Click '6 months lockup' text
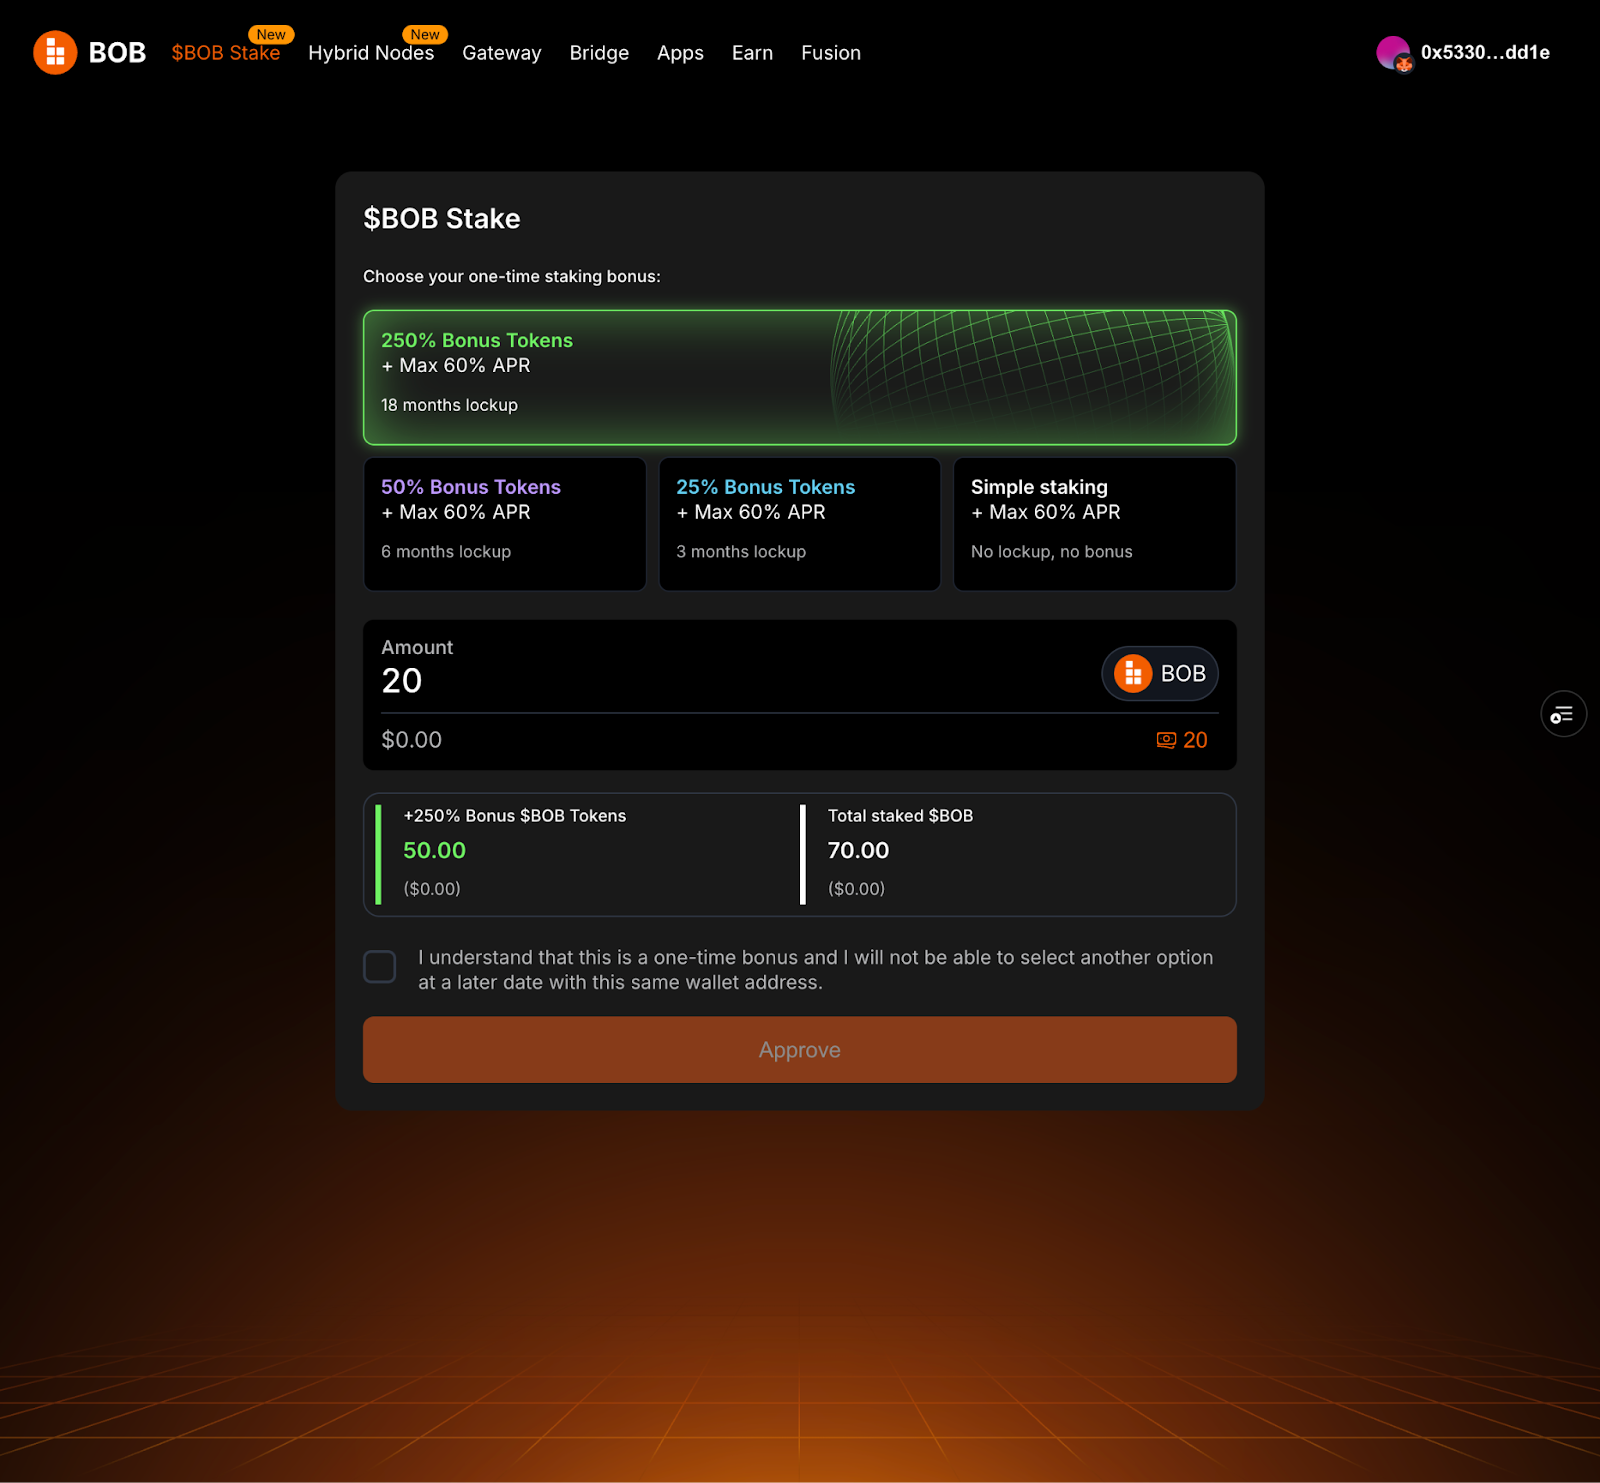The width and height of the screenshot is (1600, 1483). 446,552
